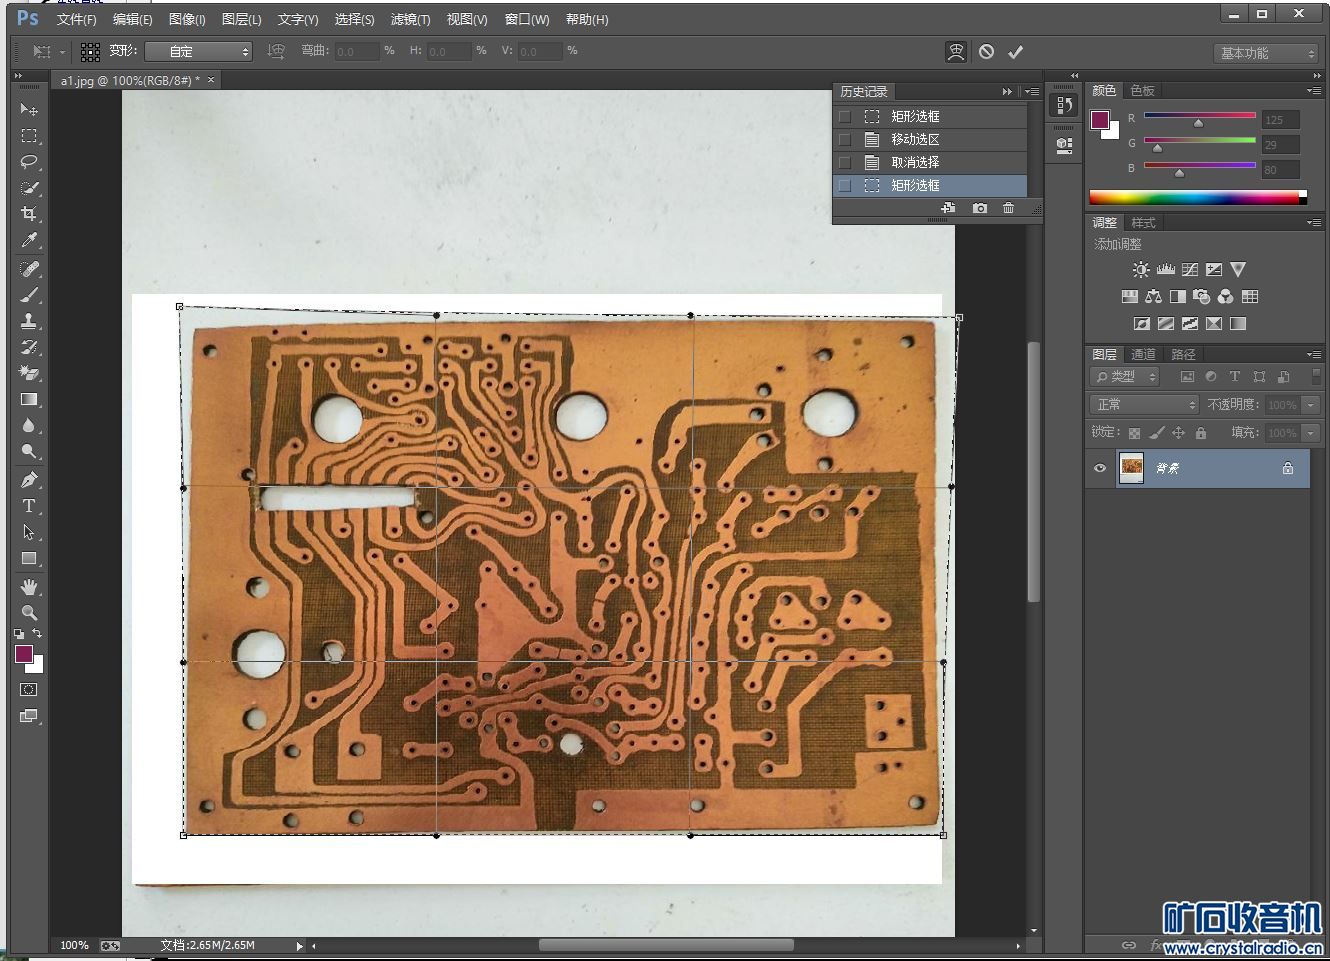Add Color Balance adjustment scales icon
This screenshot has width=1330, height=961.
[1154, 297]
